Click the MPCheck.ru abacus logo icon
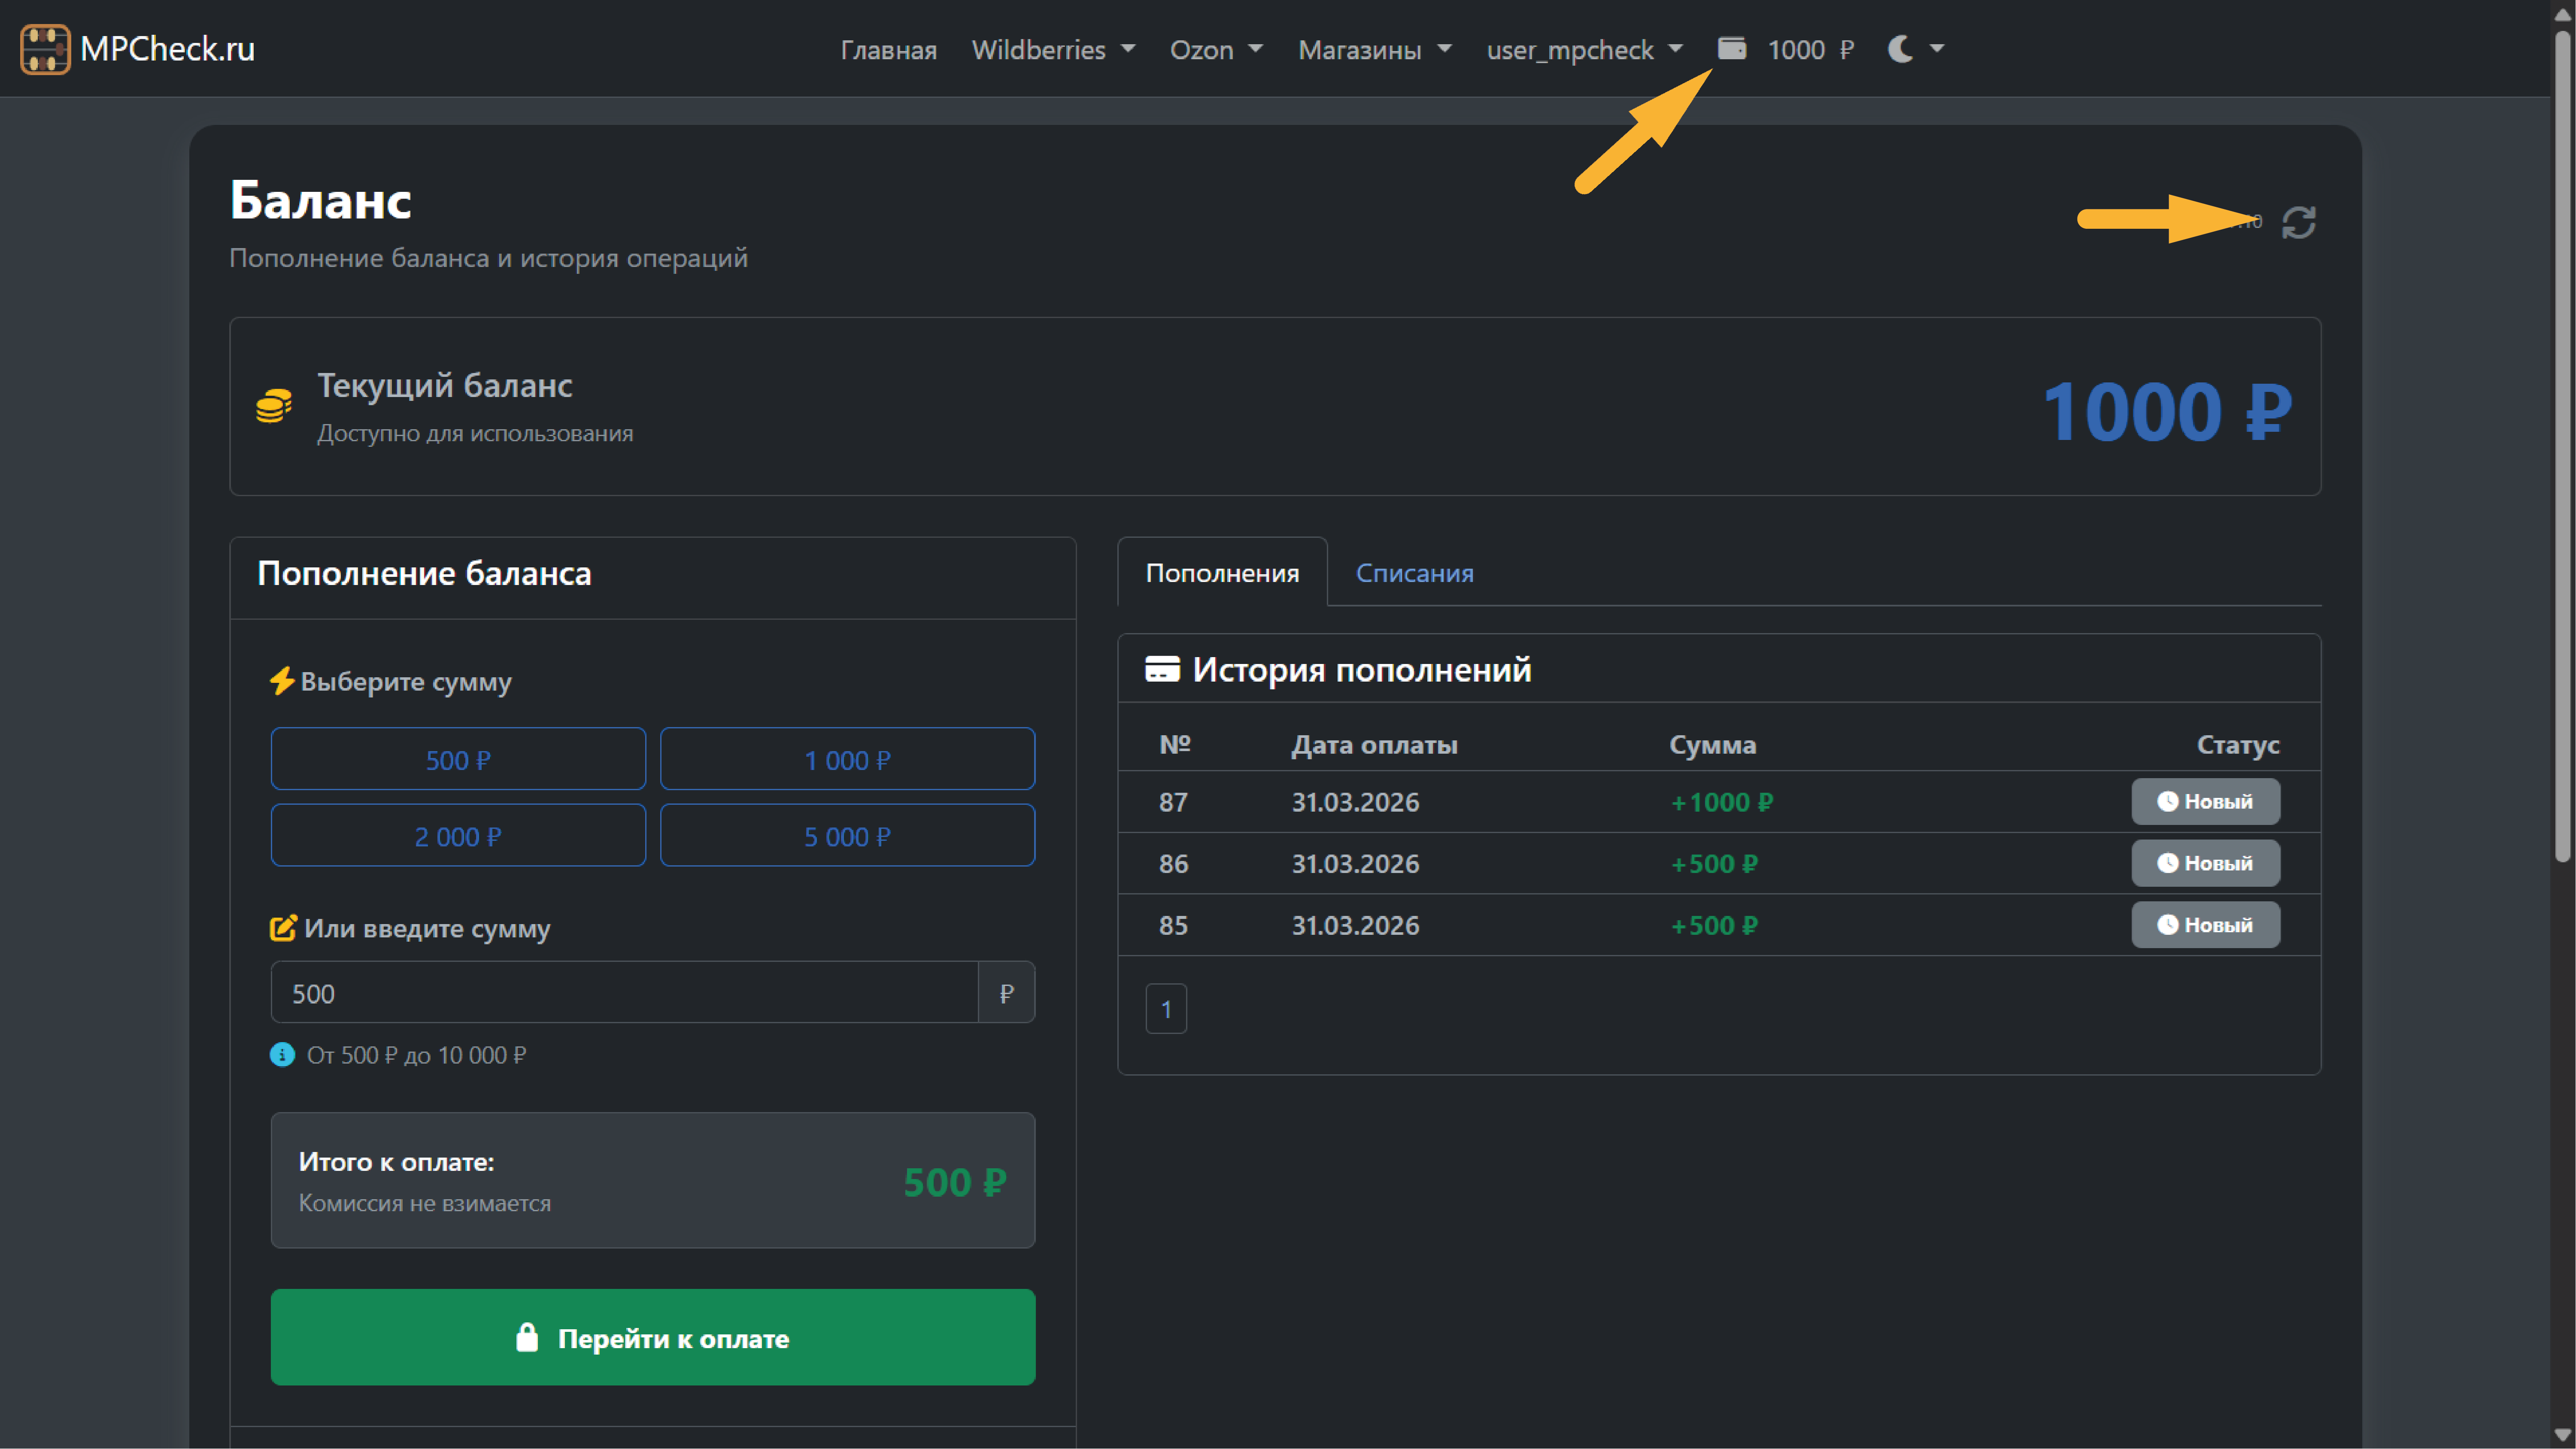Image resolution: width=2576 pixels, height=1449 pixels. (45, 49)
